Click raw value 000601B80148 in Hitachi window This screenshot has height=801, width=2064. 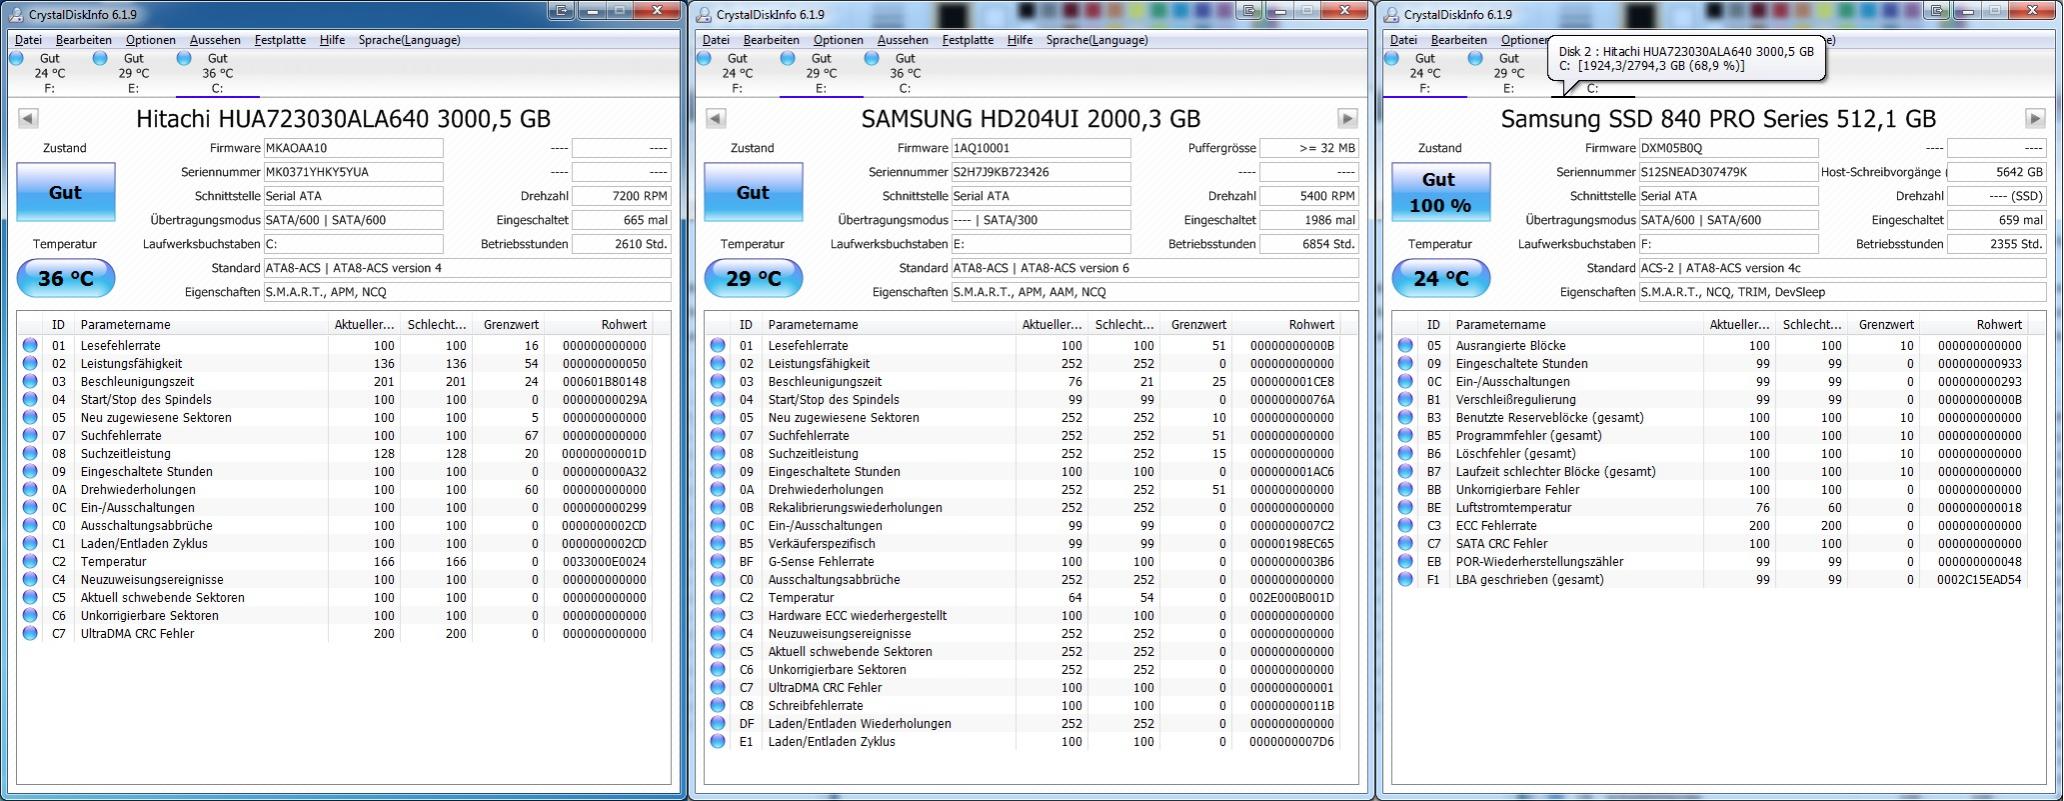[x=604, y=381]
